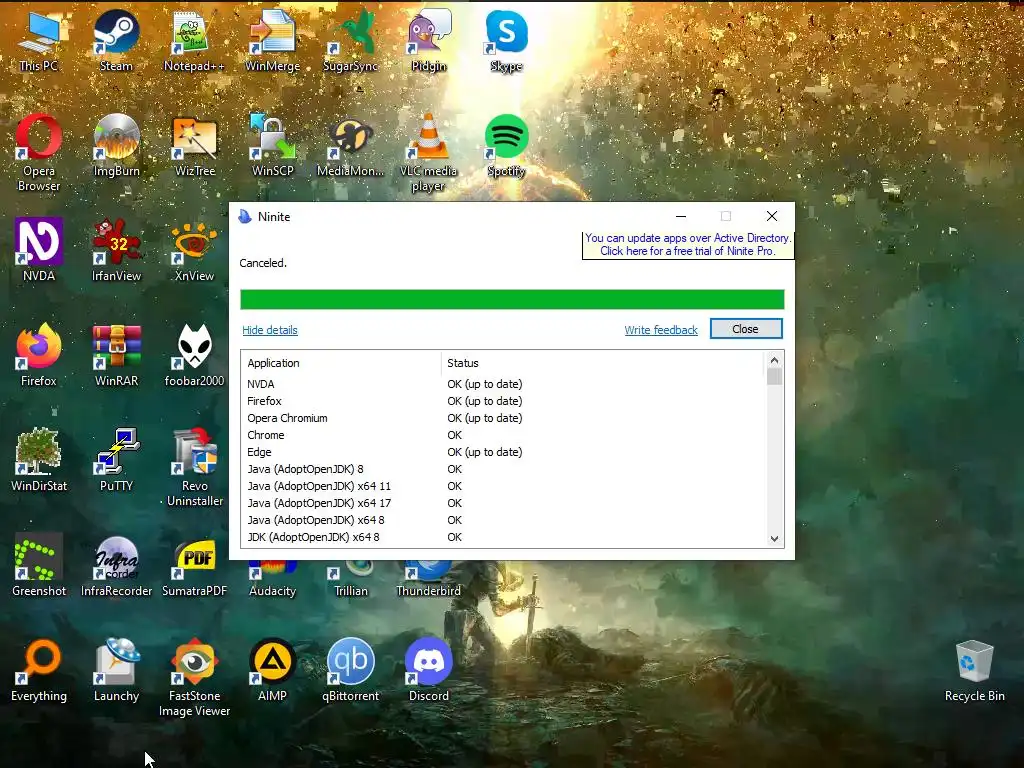Click the Revo Uninstaller icon
This screenshot has height=768, width=1024.
(x=195, y=468)
